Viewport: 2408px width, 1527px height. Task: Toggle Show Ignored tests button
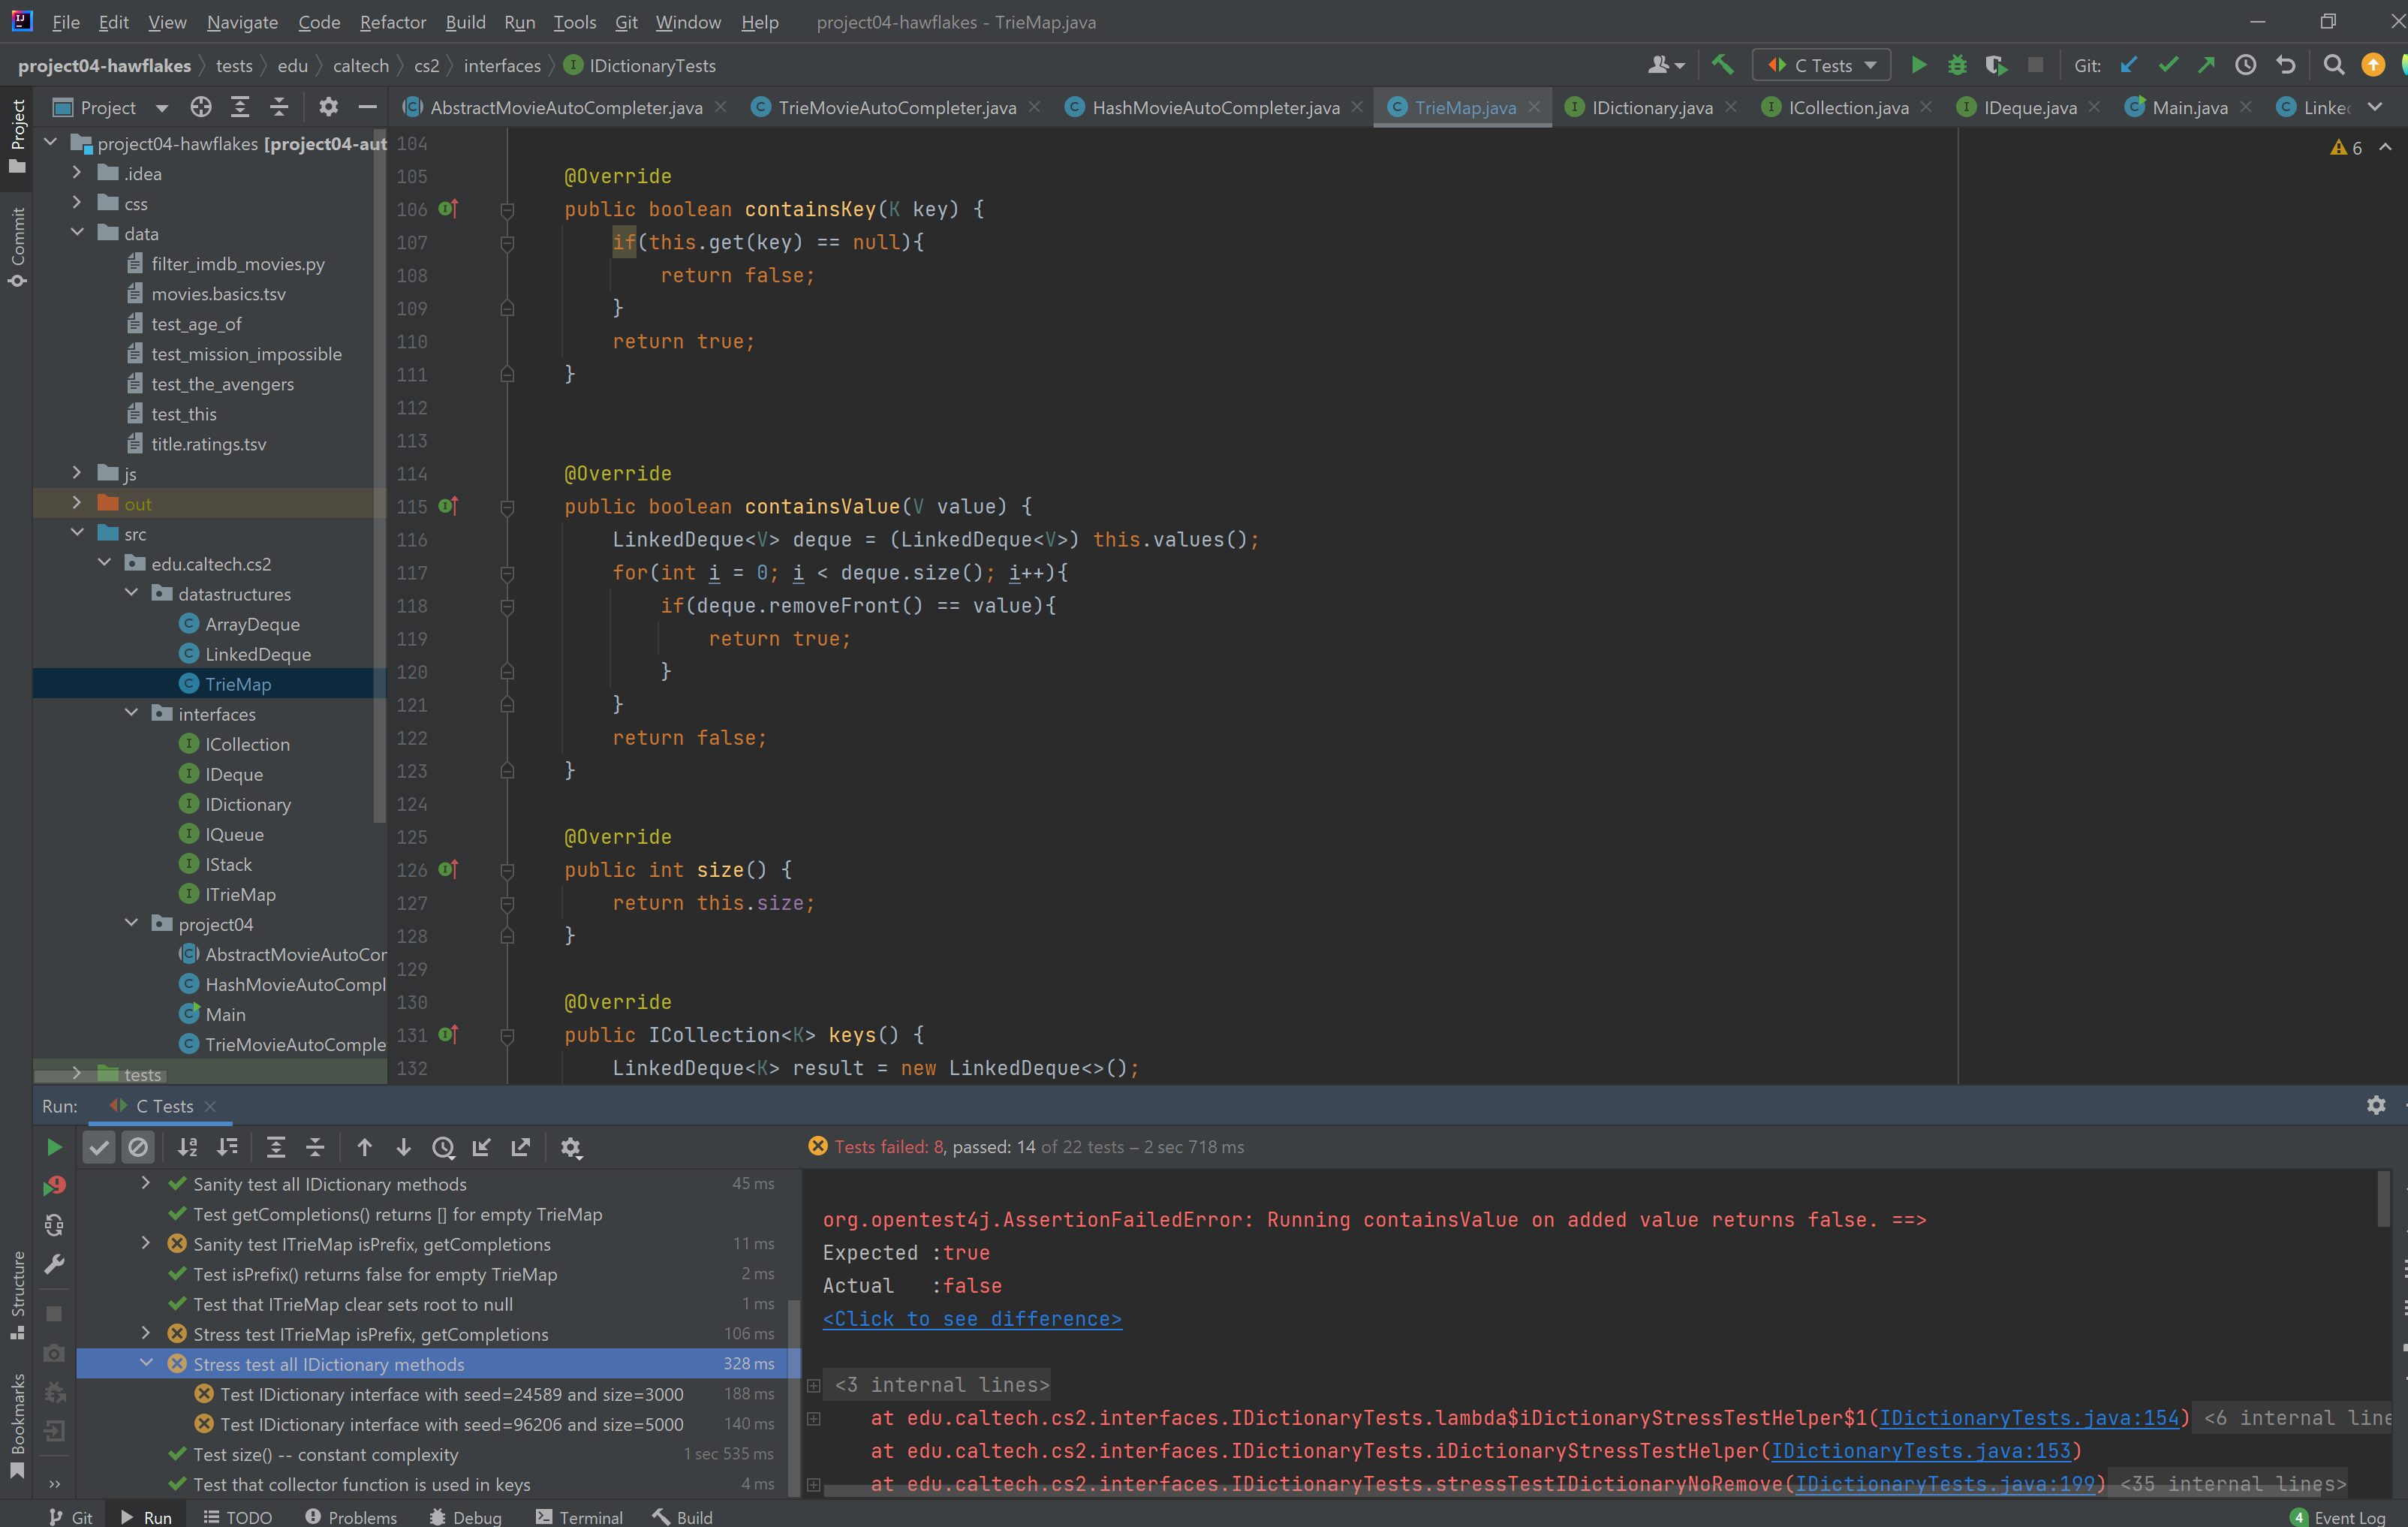pos(138,1147)
